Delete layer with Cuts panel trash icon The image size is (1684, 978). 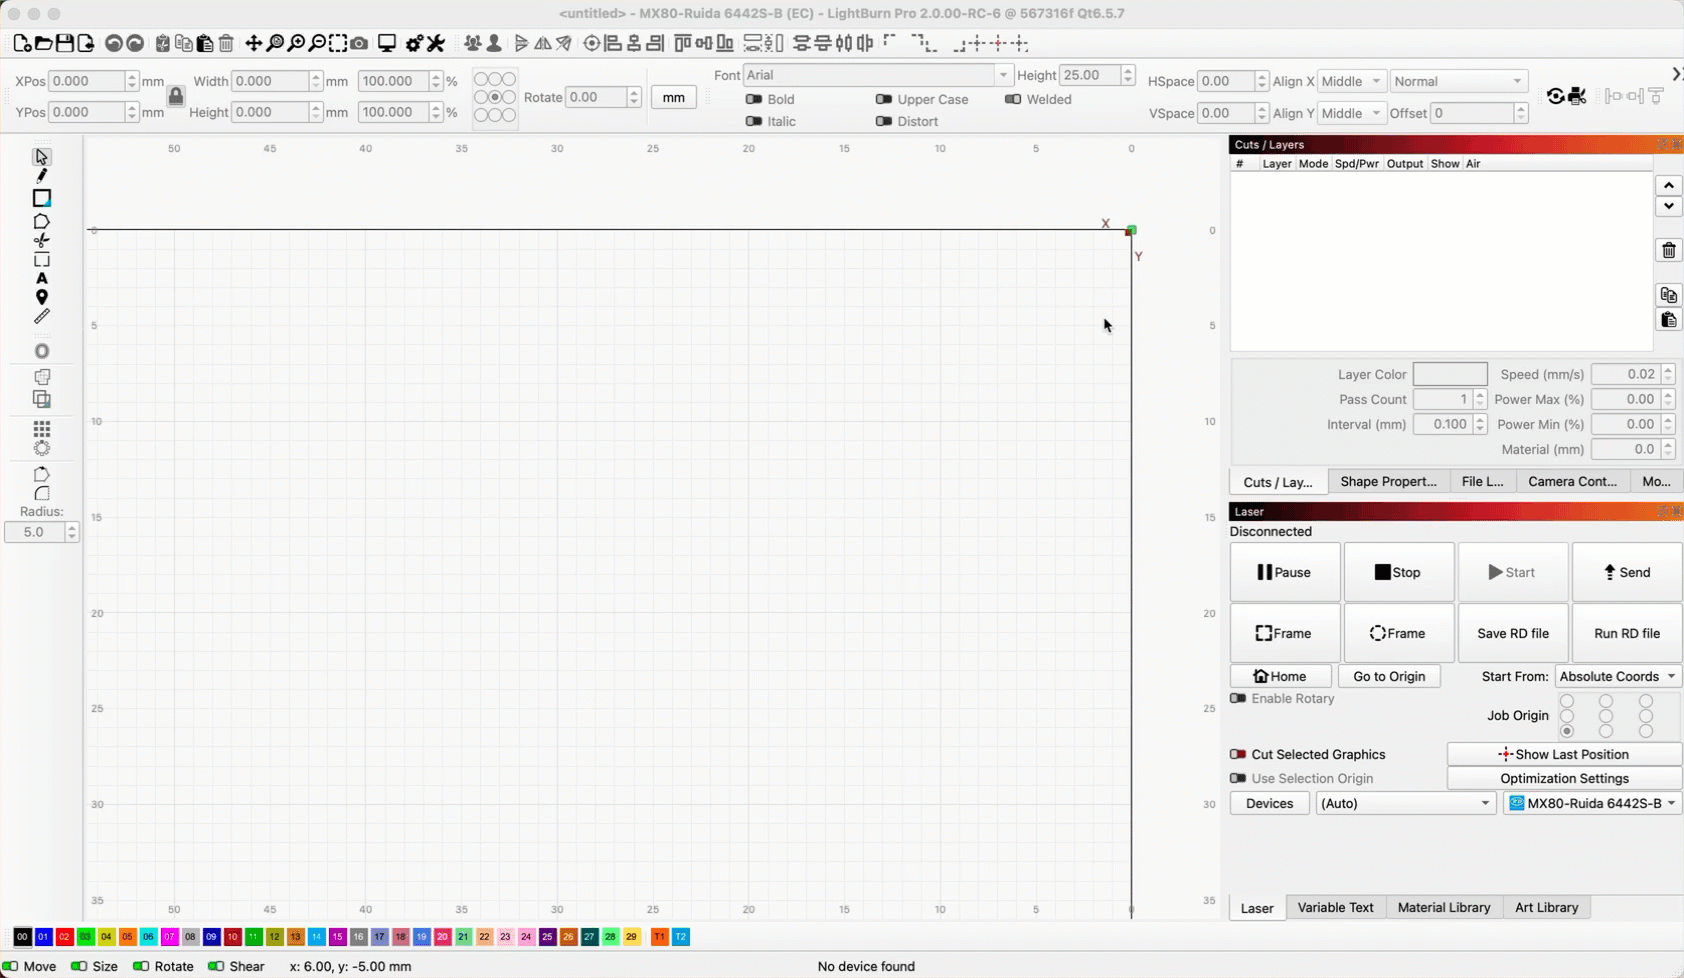coord(1668,250)
